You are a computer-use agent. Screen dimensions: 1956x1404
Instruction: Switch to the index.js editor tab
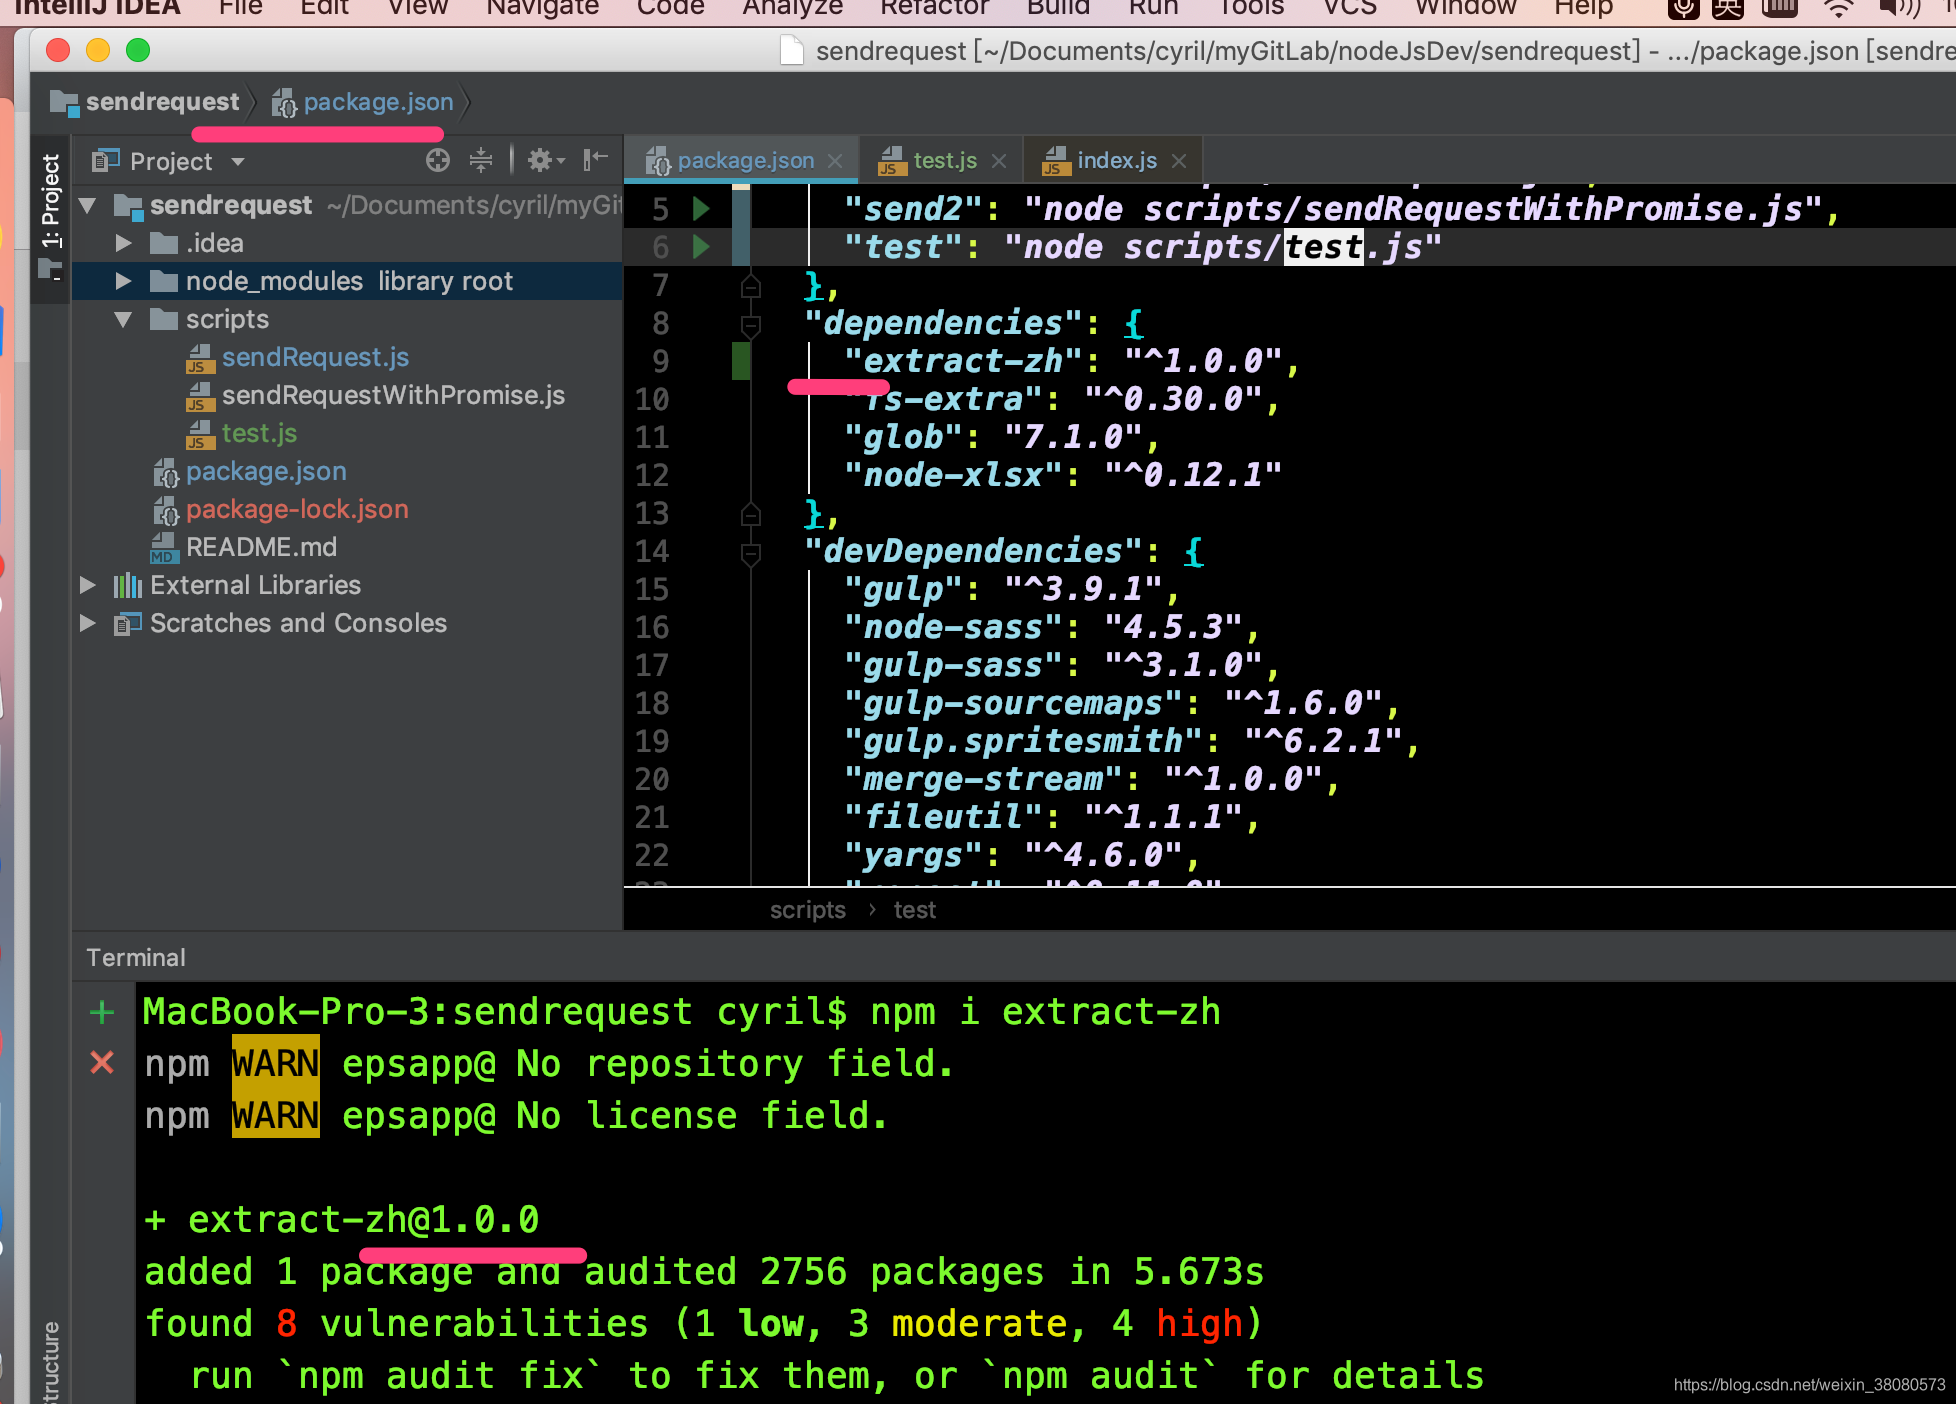click(1116, 160)
